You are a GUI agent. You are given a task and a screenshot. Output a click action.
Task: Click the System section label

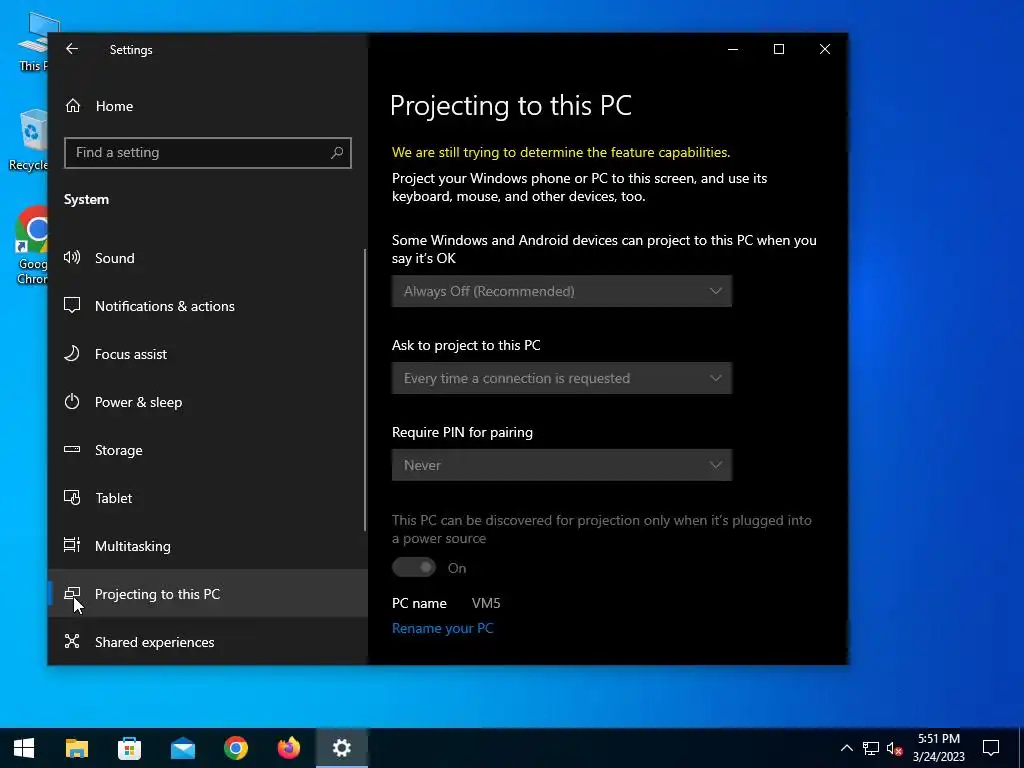(x=86, y=200)
